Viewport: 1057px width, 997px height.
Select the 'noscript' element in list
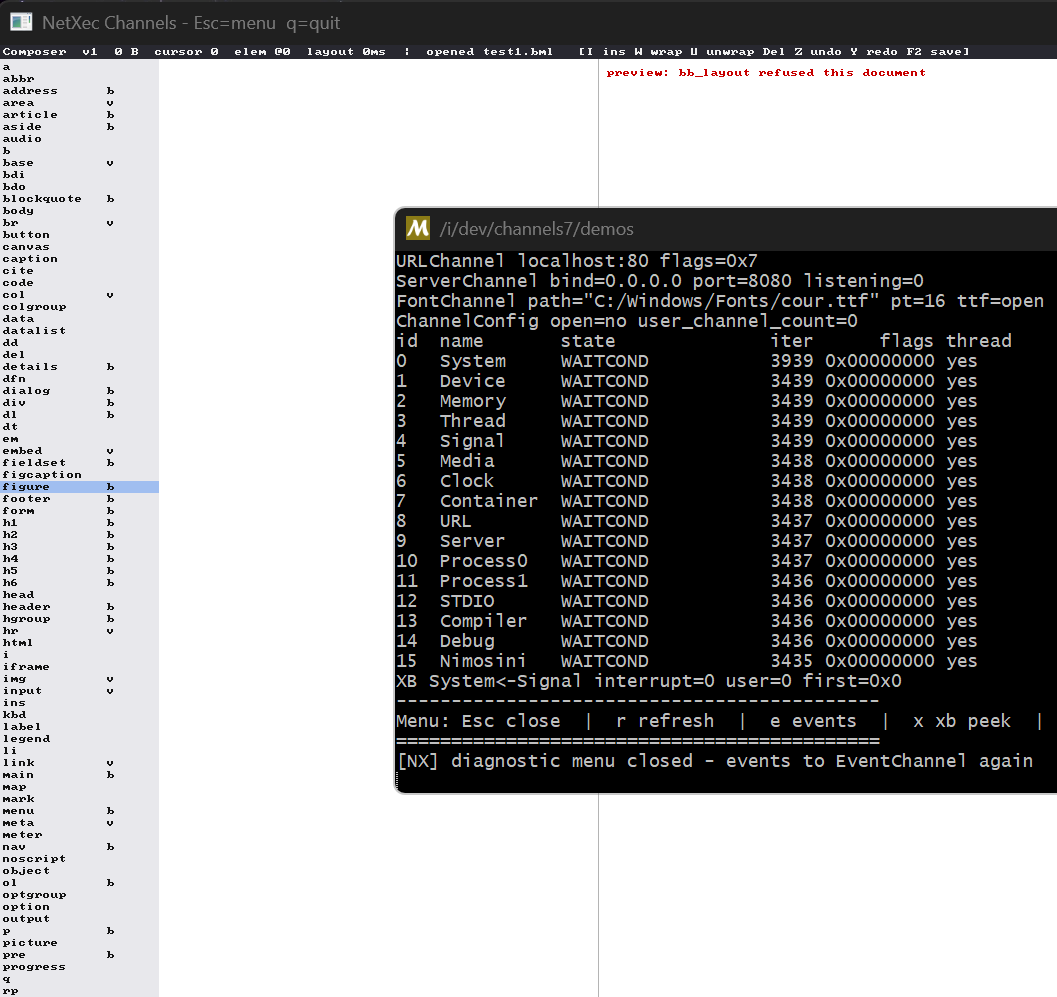click(80, 859)
